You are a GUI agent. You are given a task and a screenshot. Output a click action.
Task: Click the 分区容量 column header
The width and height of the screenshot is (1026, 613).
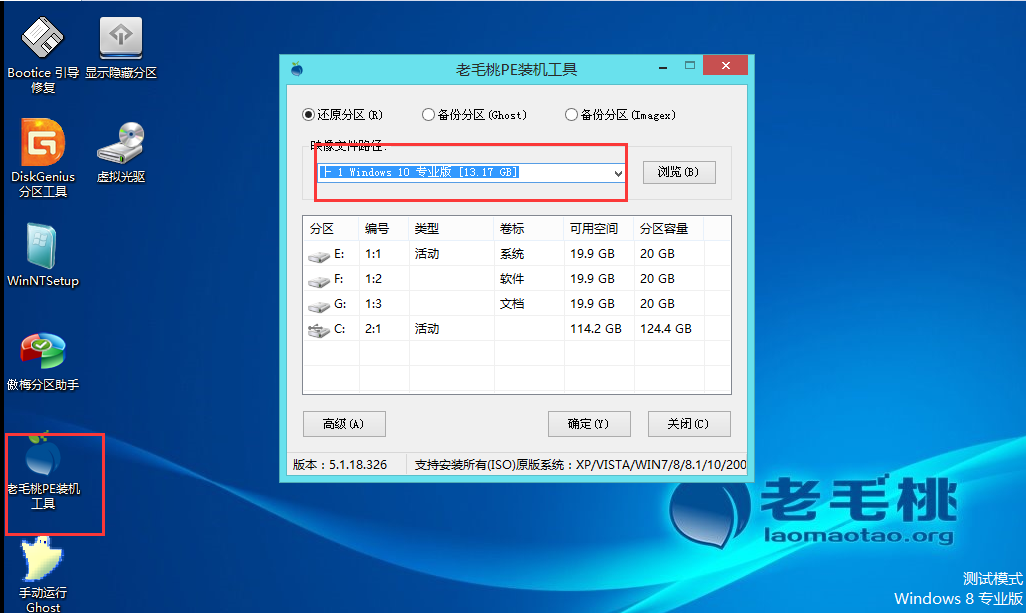pyautogui.click(x=668, y=228)
